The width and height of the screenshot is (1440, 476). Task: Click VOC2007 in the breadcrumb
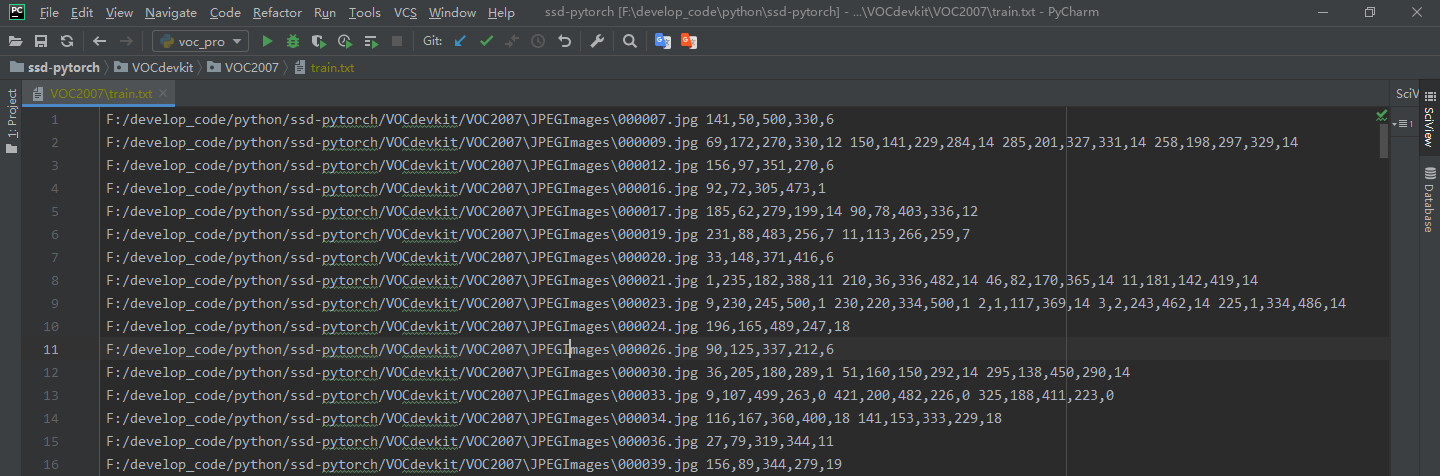tap(244, 68)
